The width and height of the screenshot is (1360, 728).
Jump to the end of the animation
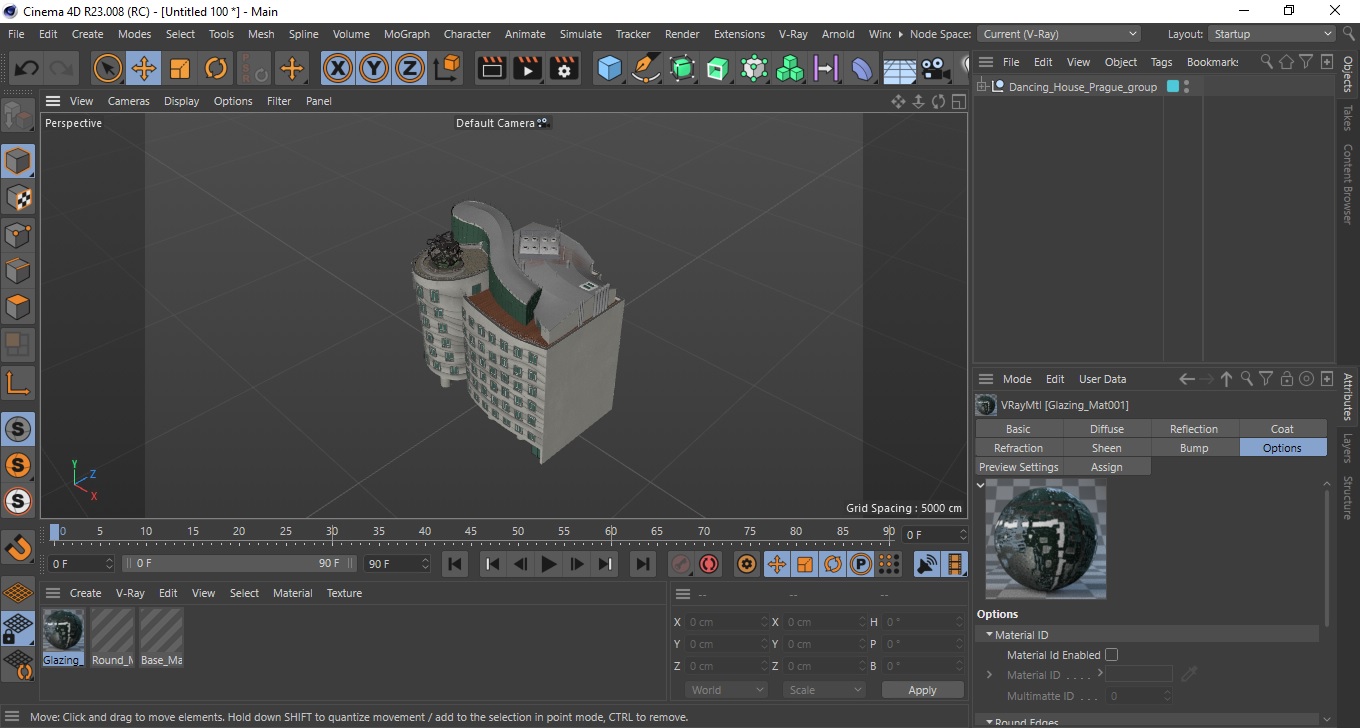643,564
